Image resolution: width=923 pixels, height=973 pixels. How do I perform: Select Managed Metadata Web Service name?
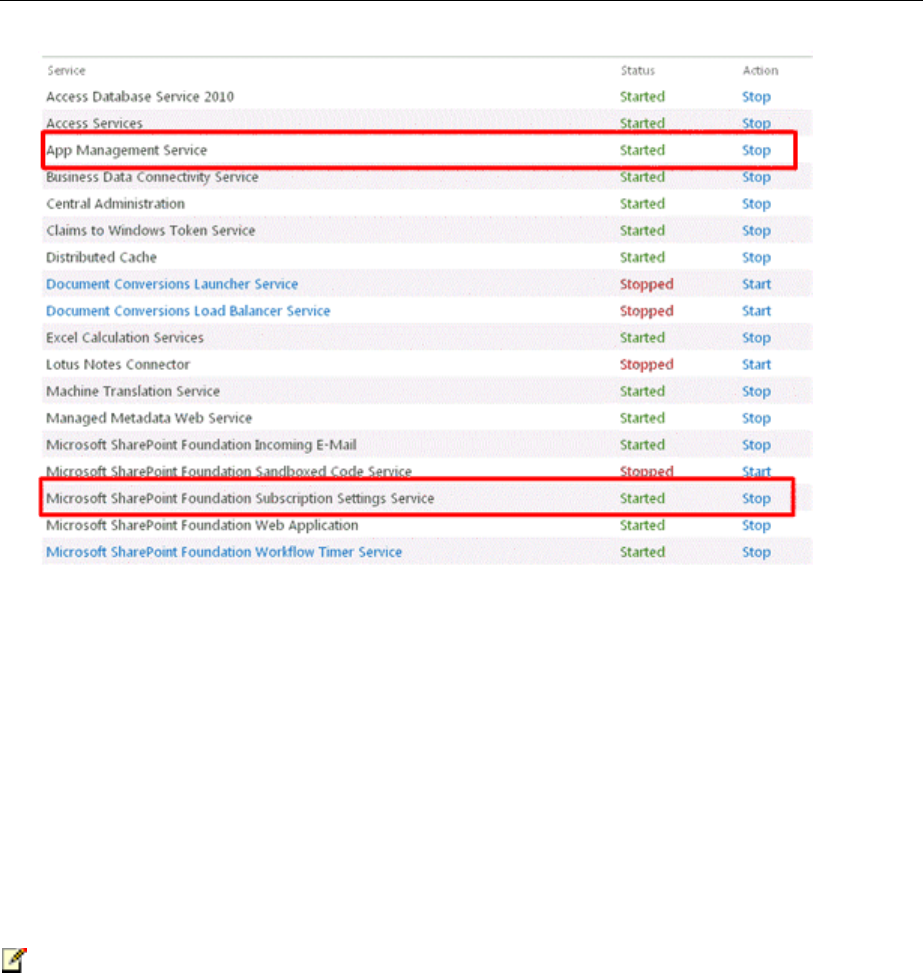coord(149,418)
